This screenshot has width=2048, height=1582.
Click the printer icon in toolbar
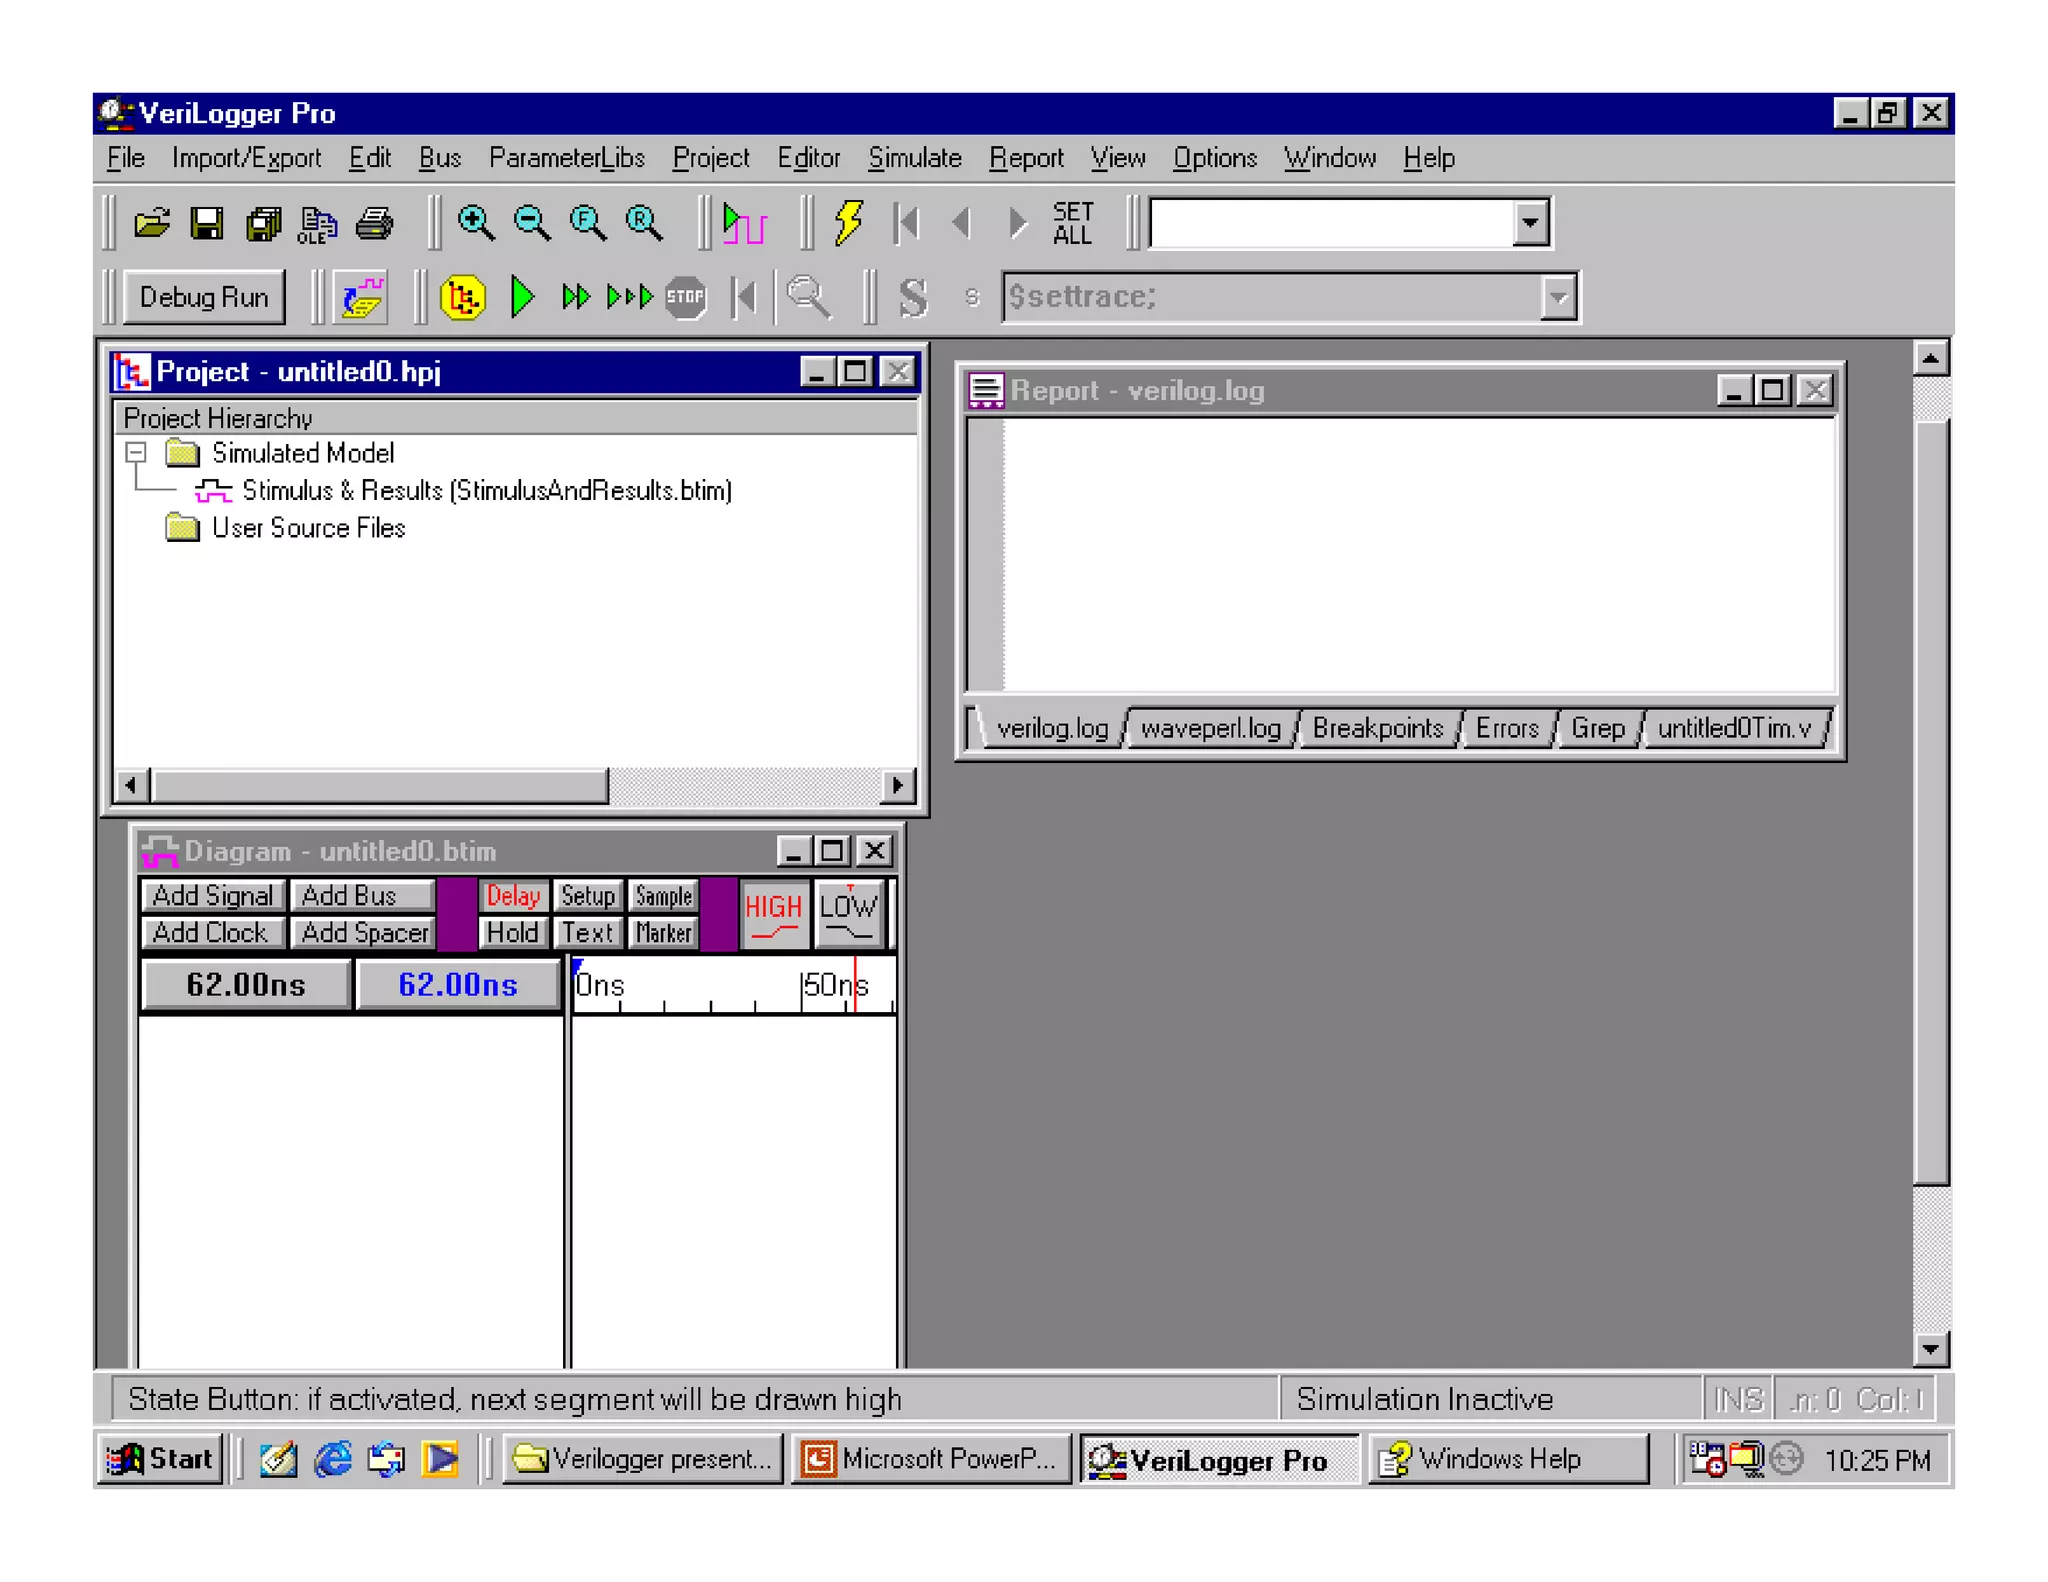tap(374, 222)
